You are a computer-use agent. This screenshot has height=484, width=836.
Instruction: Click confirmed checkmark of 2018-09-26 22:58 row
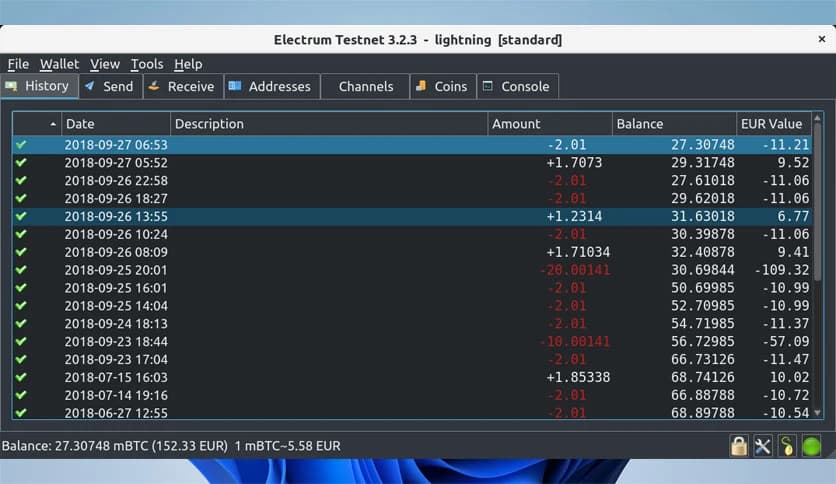pyautogui.click(x=21, y=180)
